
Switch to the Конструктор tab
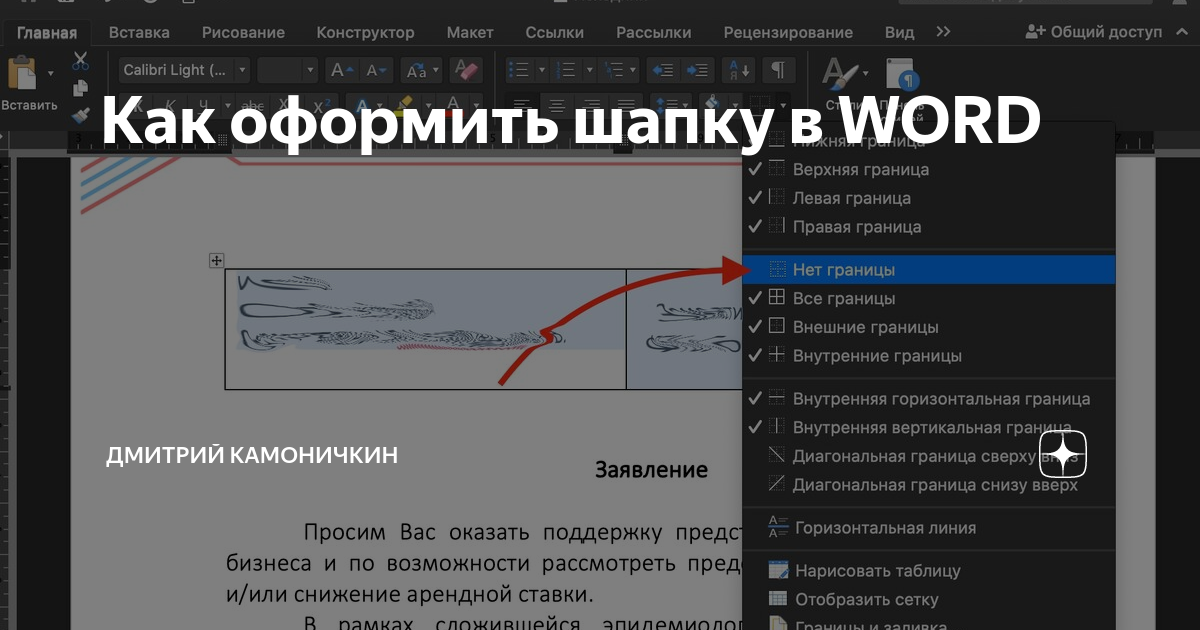(x=365, y=32)
